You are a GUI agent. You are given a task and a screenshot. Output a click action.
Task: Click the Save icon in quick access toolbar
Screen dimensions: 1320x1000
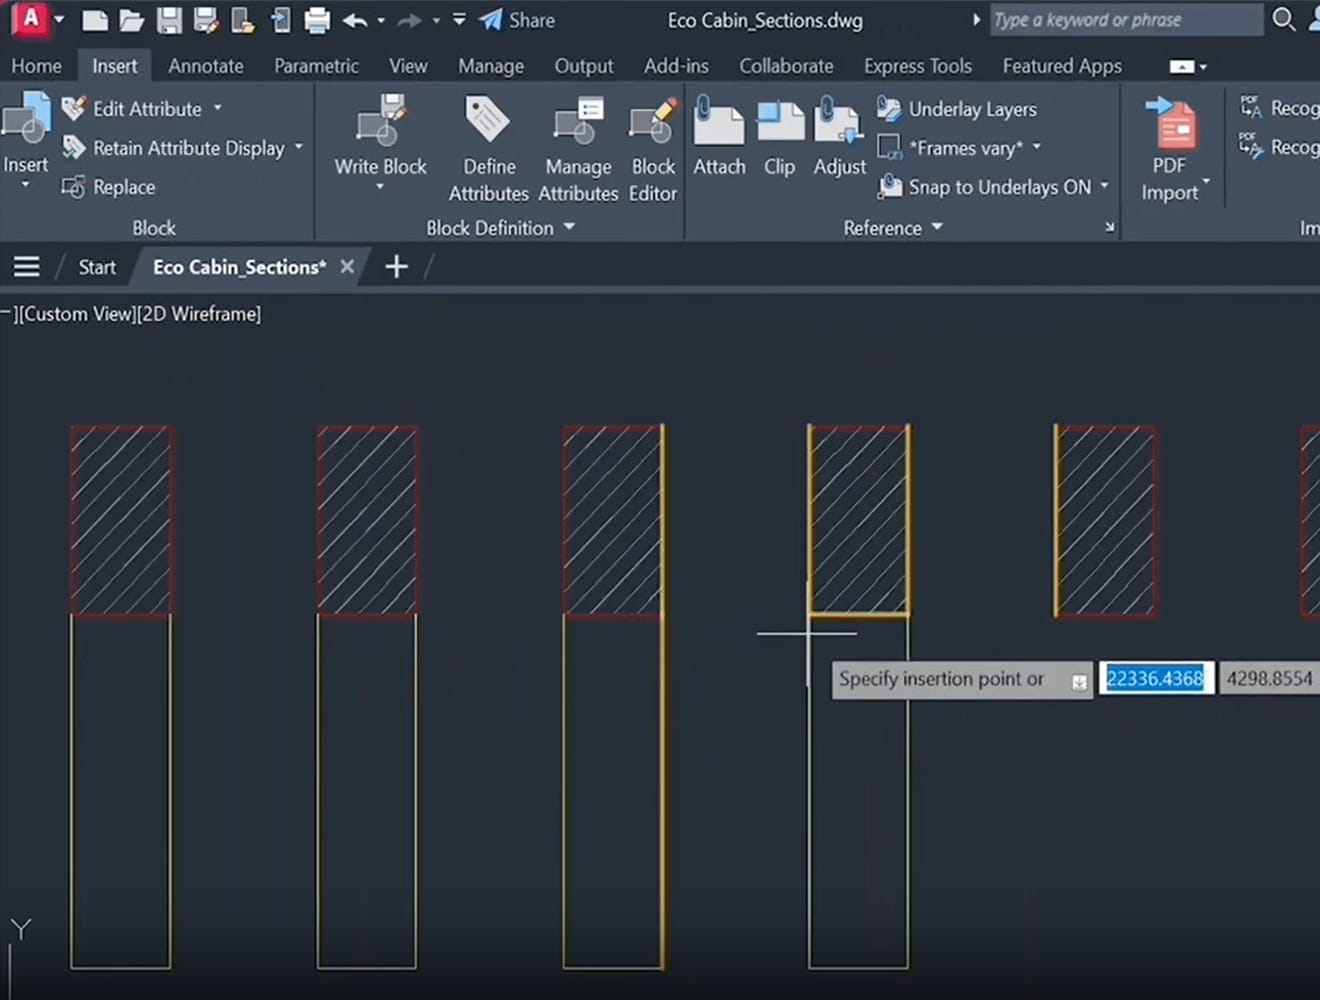tap(169, 20)
